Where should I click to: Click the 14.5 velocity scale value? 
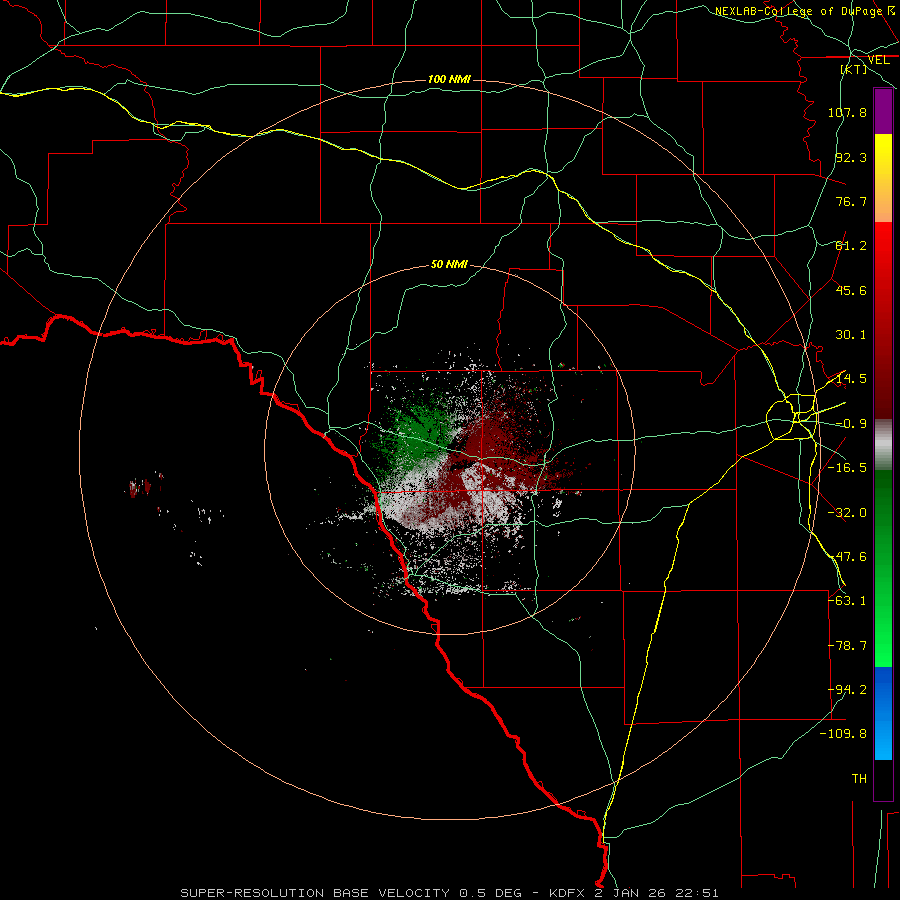tap(851, 379)
